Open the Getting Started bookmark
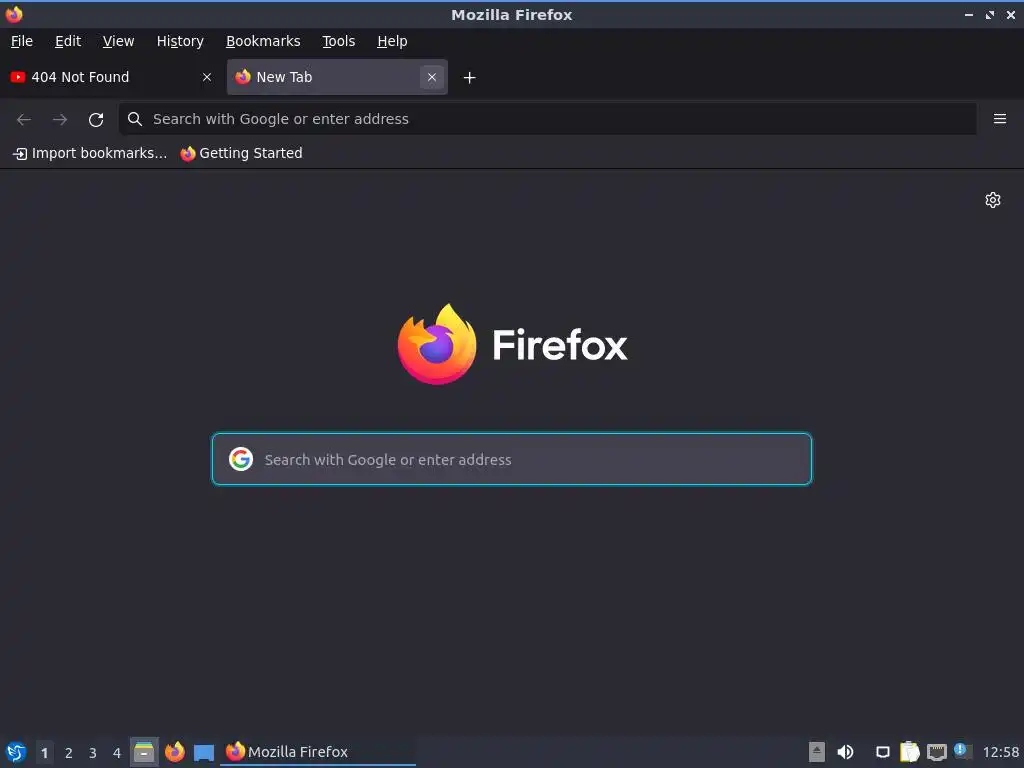The image size is (1024, 768). pos(242,153)
